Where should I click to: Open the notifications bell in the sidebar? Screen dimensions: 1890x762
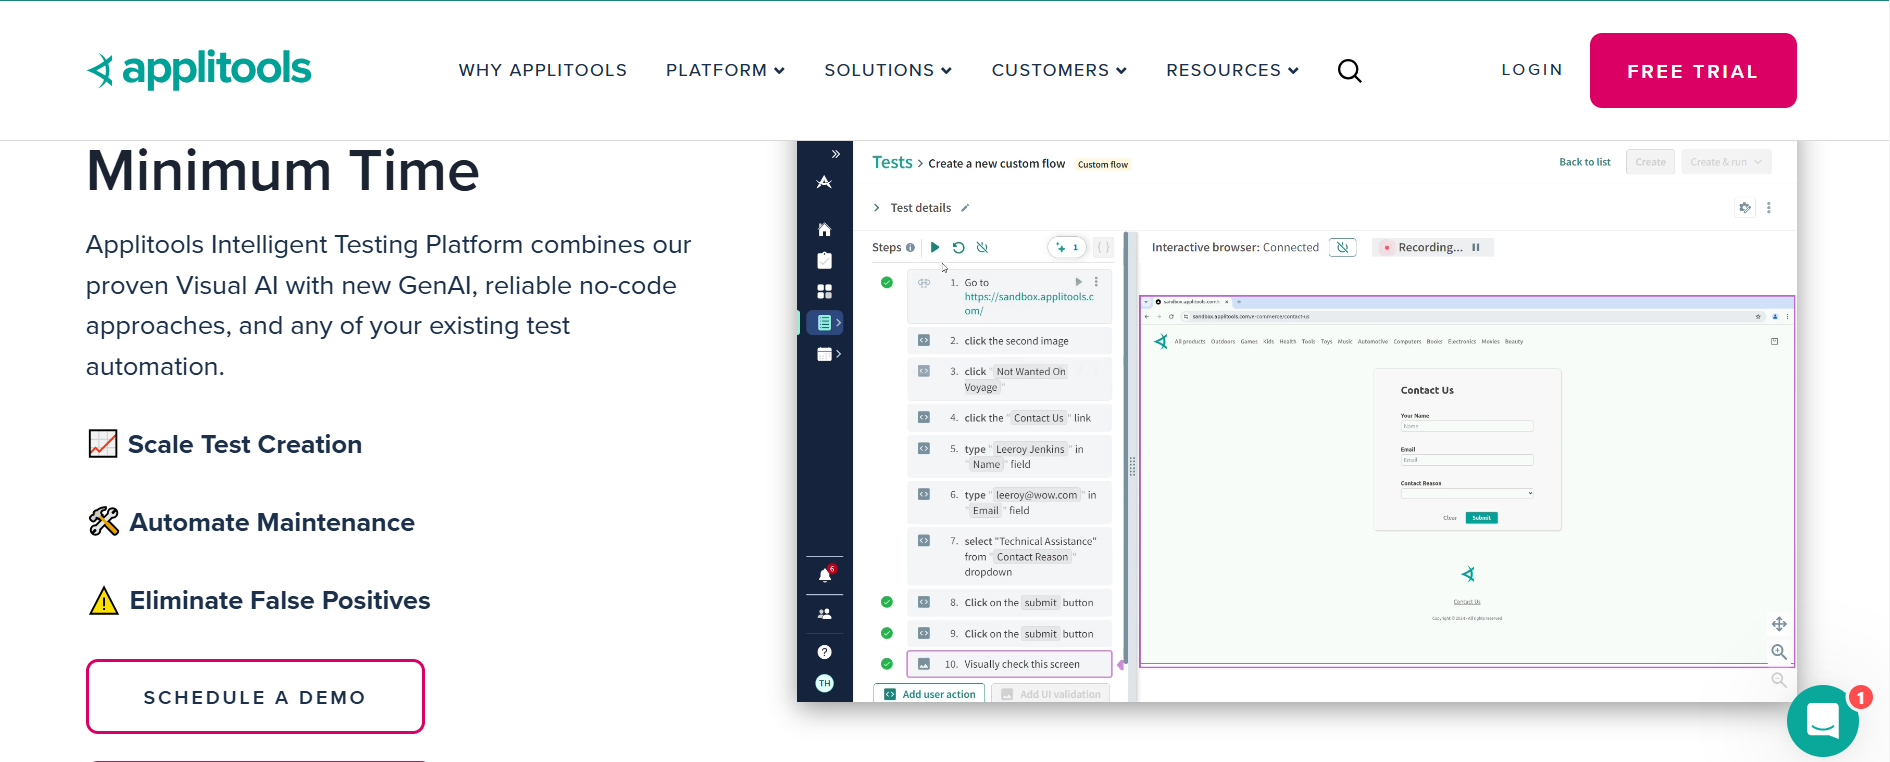click(x=825, y=575)
